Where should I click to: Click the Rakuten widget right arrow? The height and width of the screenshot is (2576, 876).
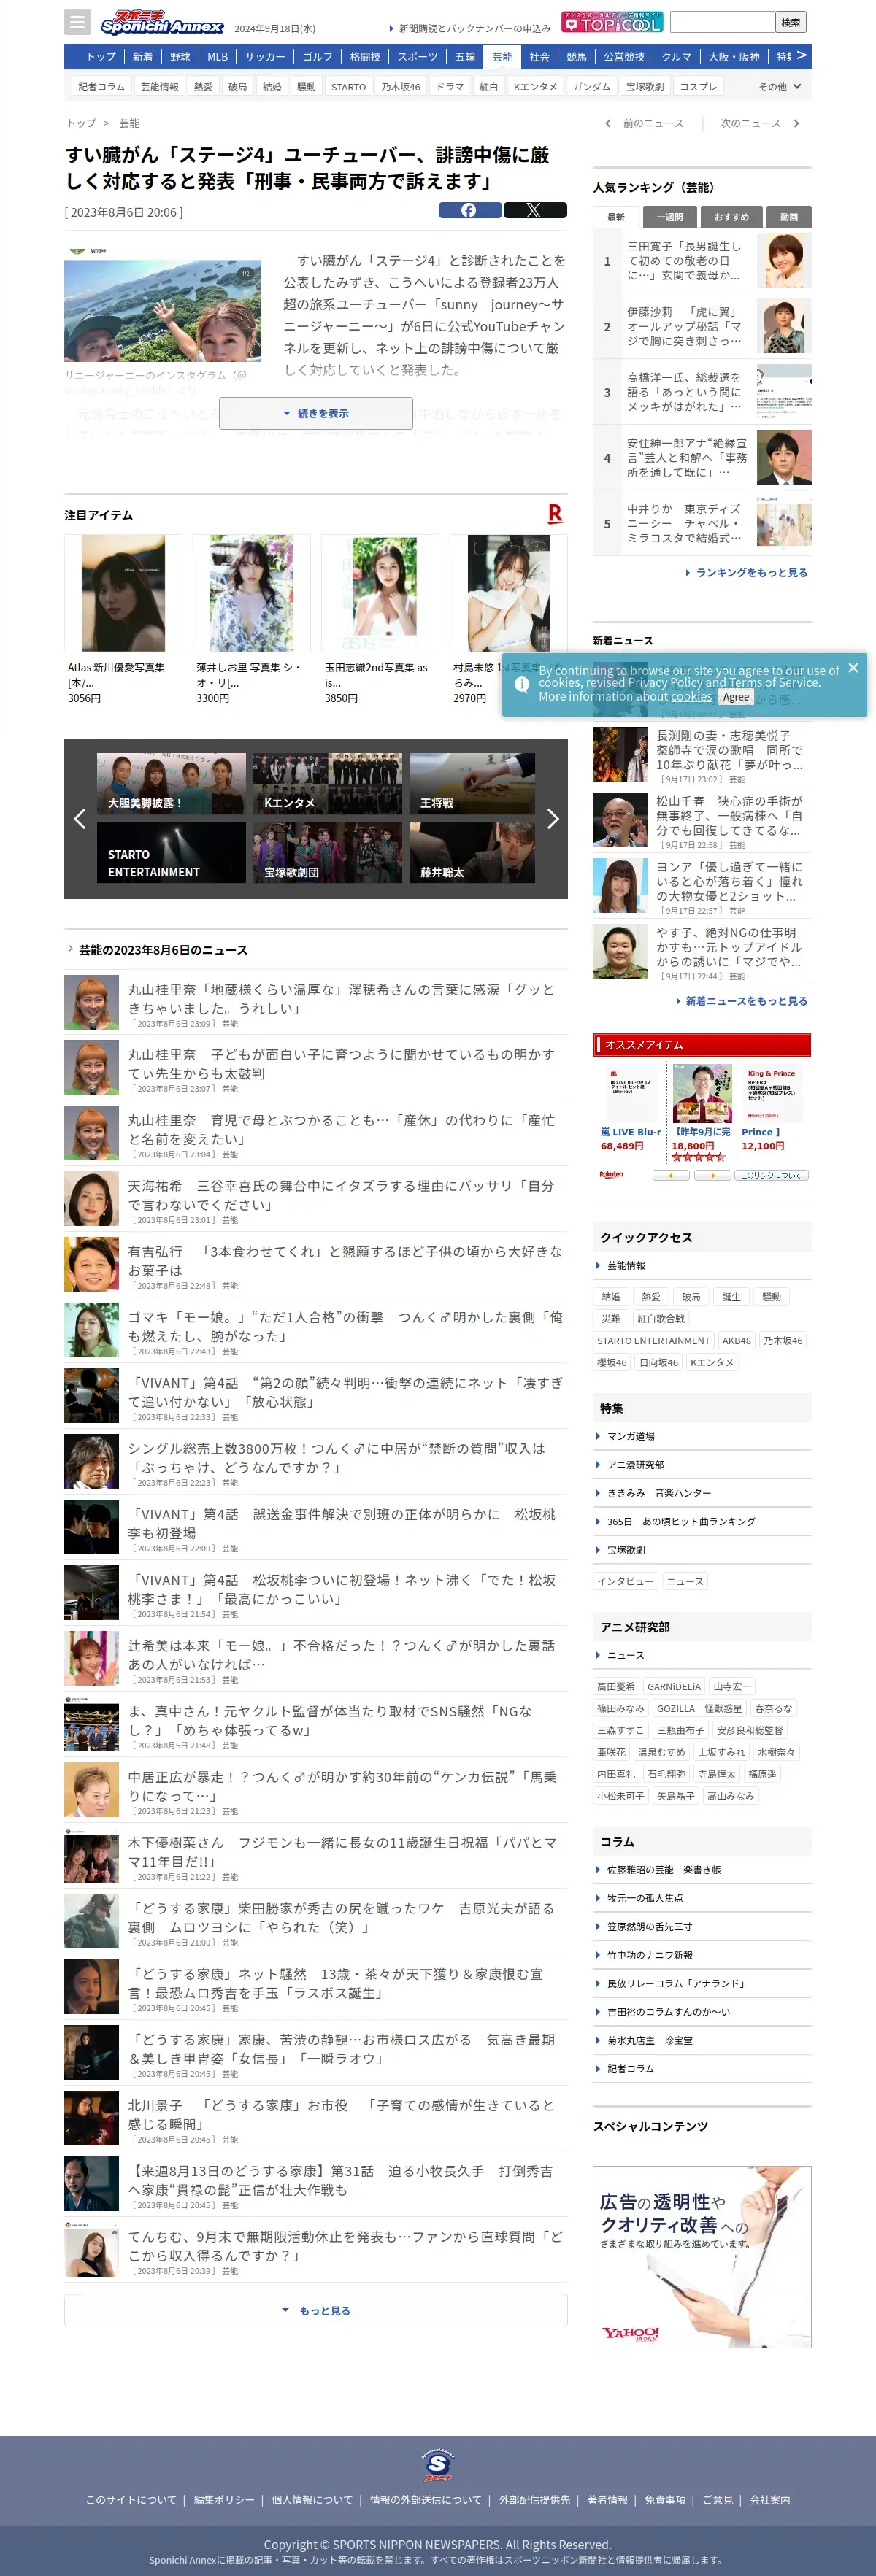(x=712, y=1175)
